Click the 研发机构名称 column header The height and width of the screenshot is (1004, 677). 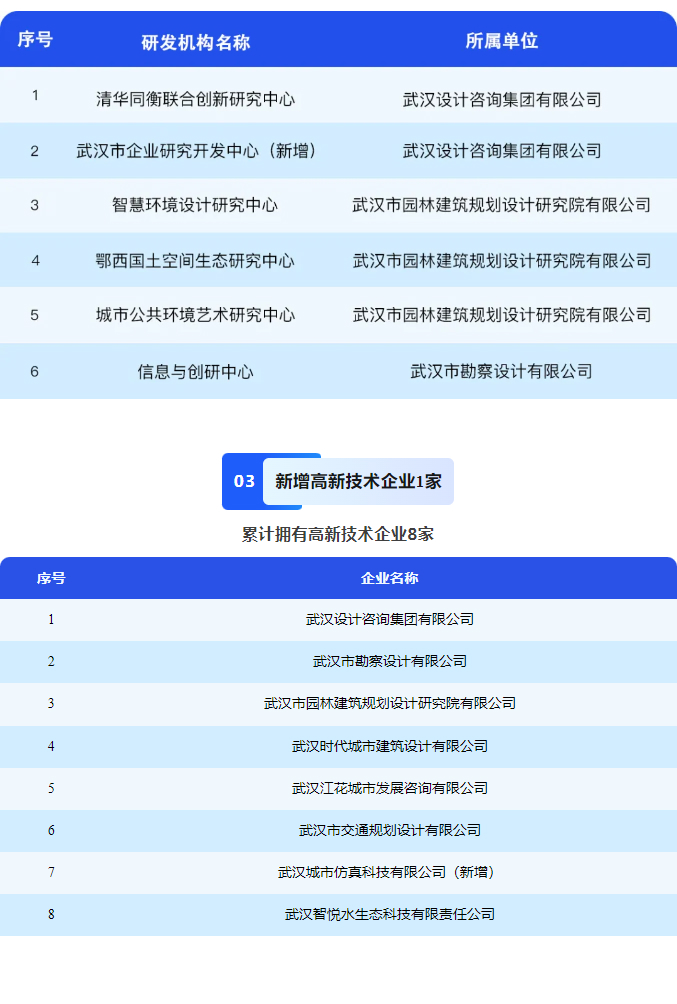195,42
